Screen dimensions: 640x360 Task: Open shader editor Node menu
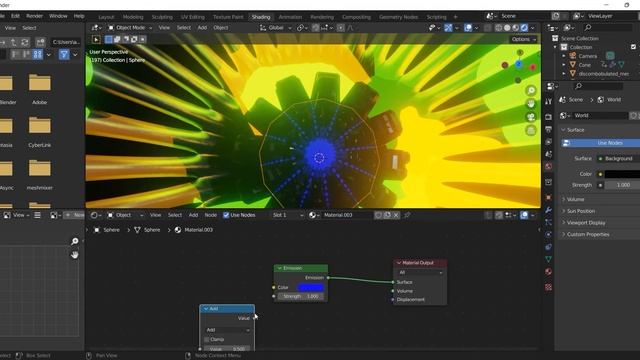[x=211, y=215]
